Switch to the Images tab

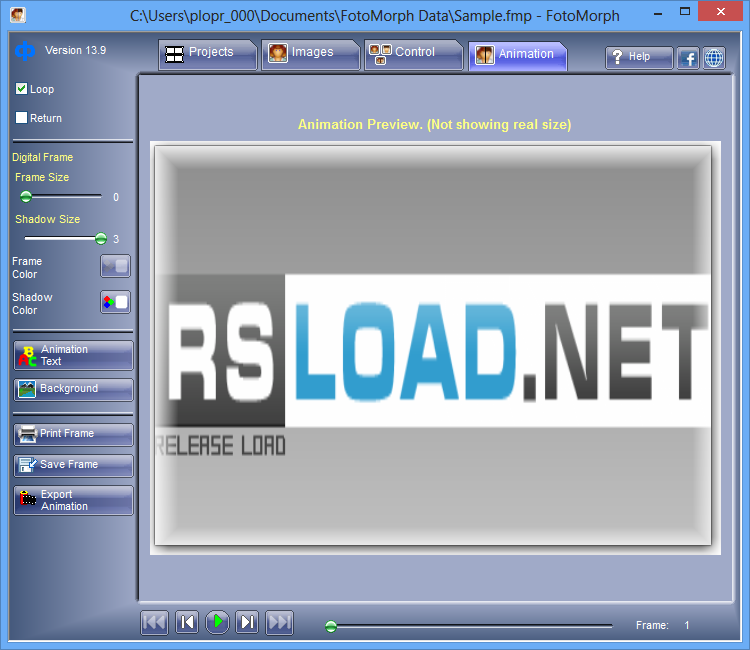(311, 55)
